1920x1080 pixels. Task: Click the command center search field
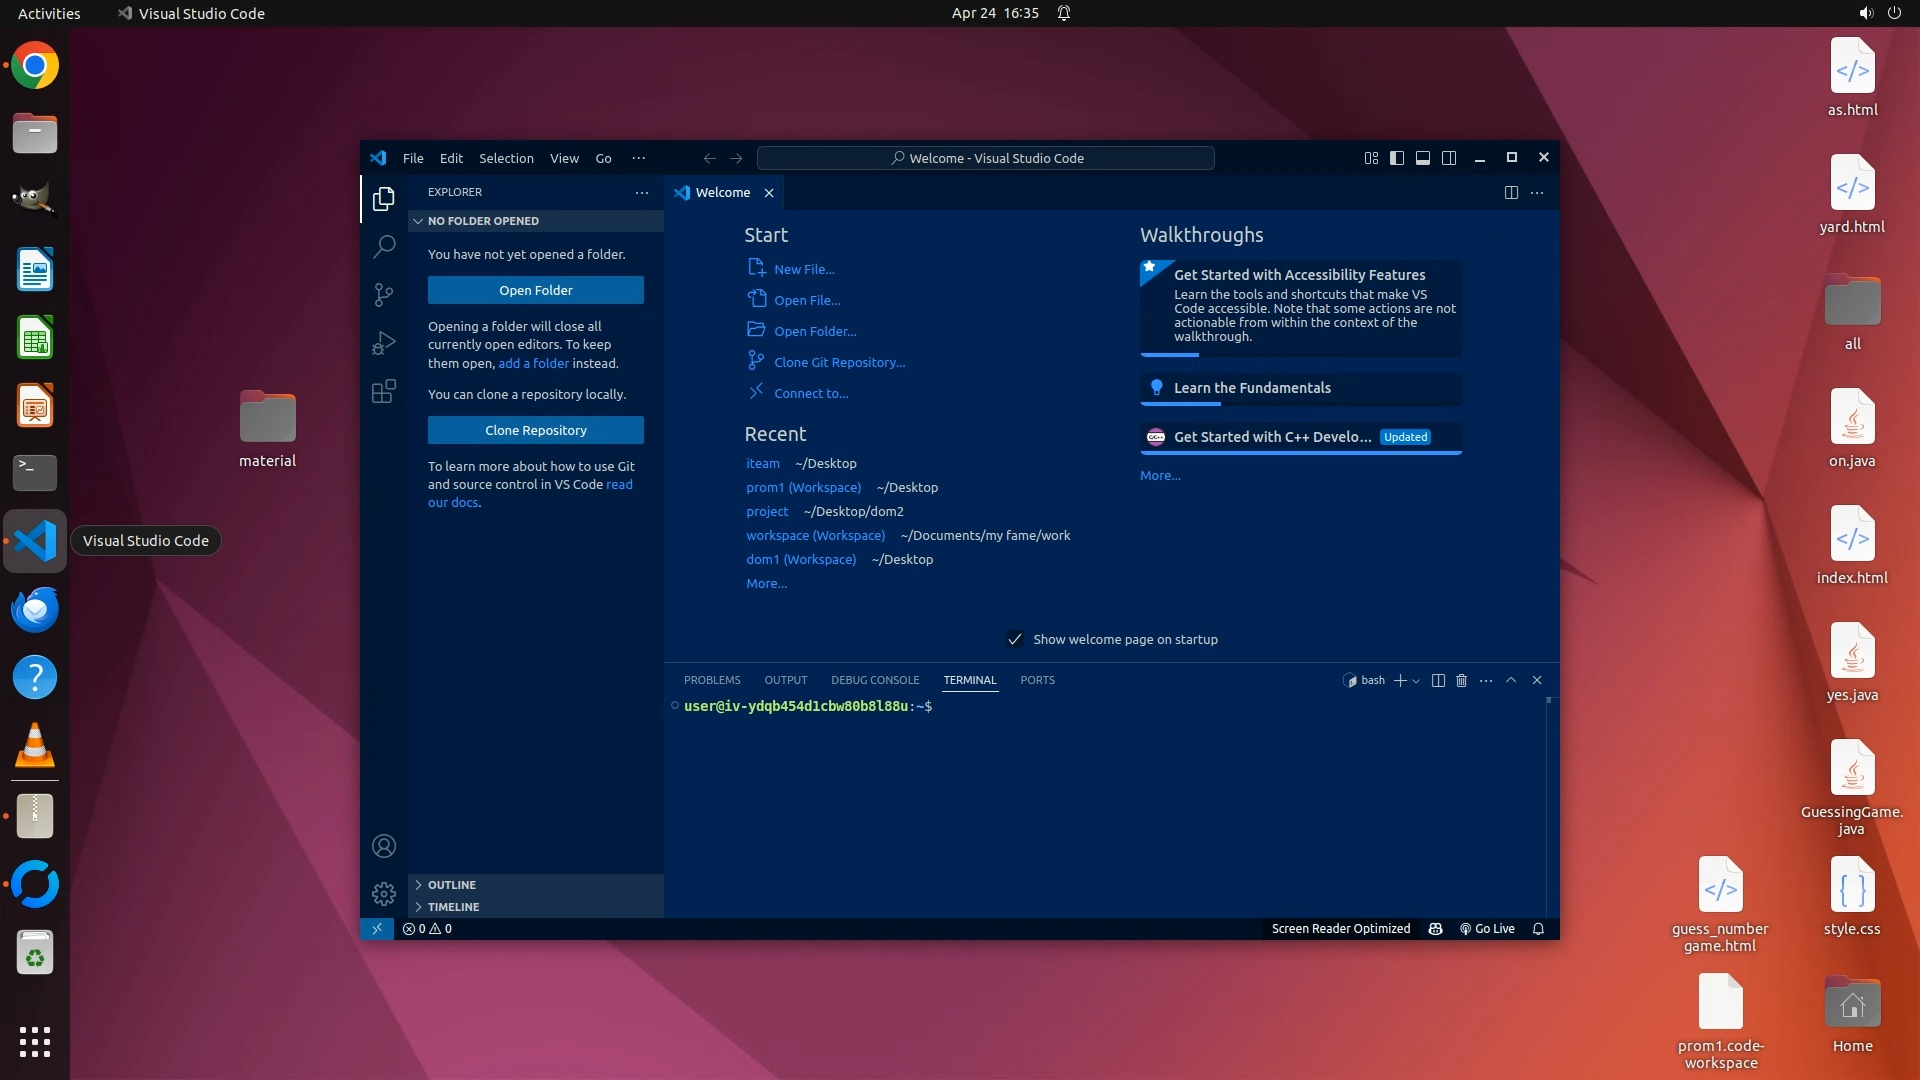point(986,158)
